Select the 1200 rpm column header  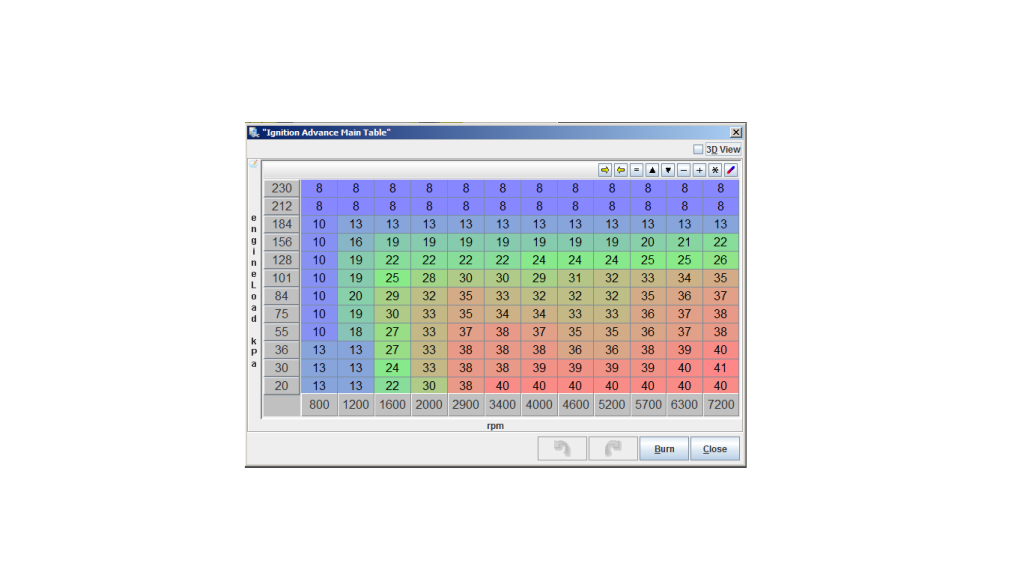[356, 405]
